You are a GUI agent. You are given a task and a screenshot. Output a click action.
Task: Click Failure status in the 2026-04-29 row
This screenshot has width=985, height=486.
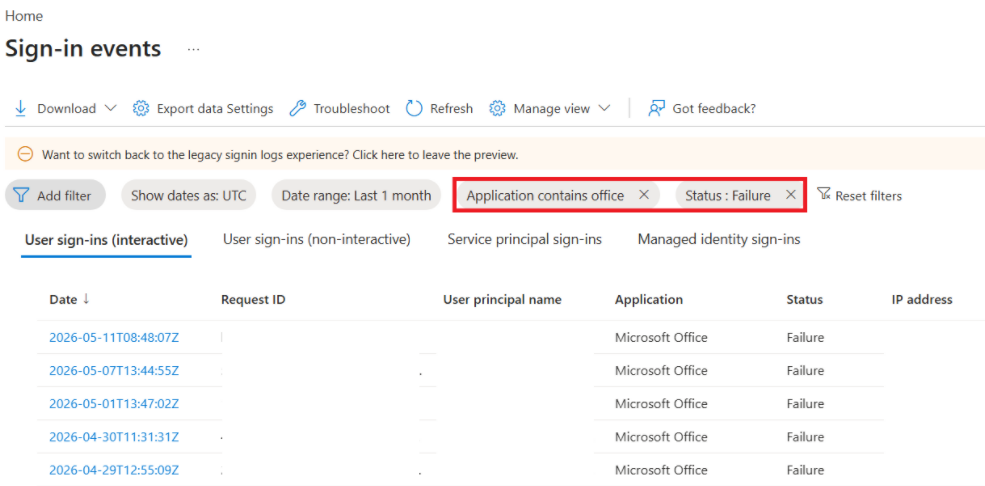805,470
